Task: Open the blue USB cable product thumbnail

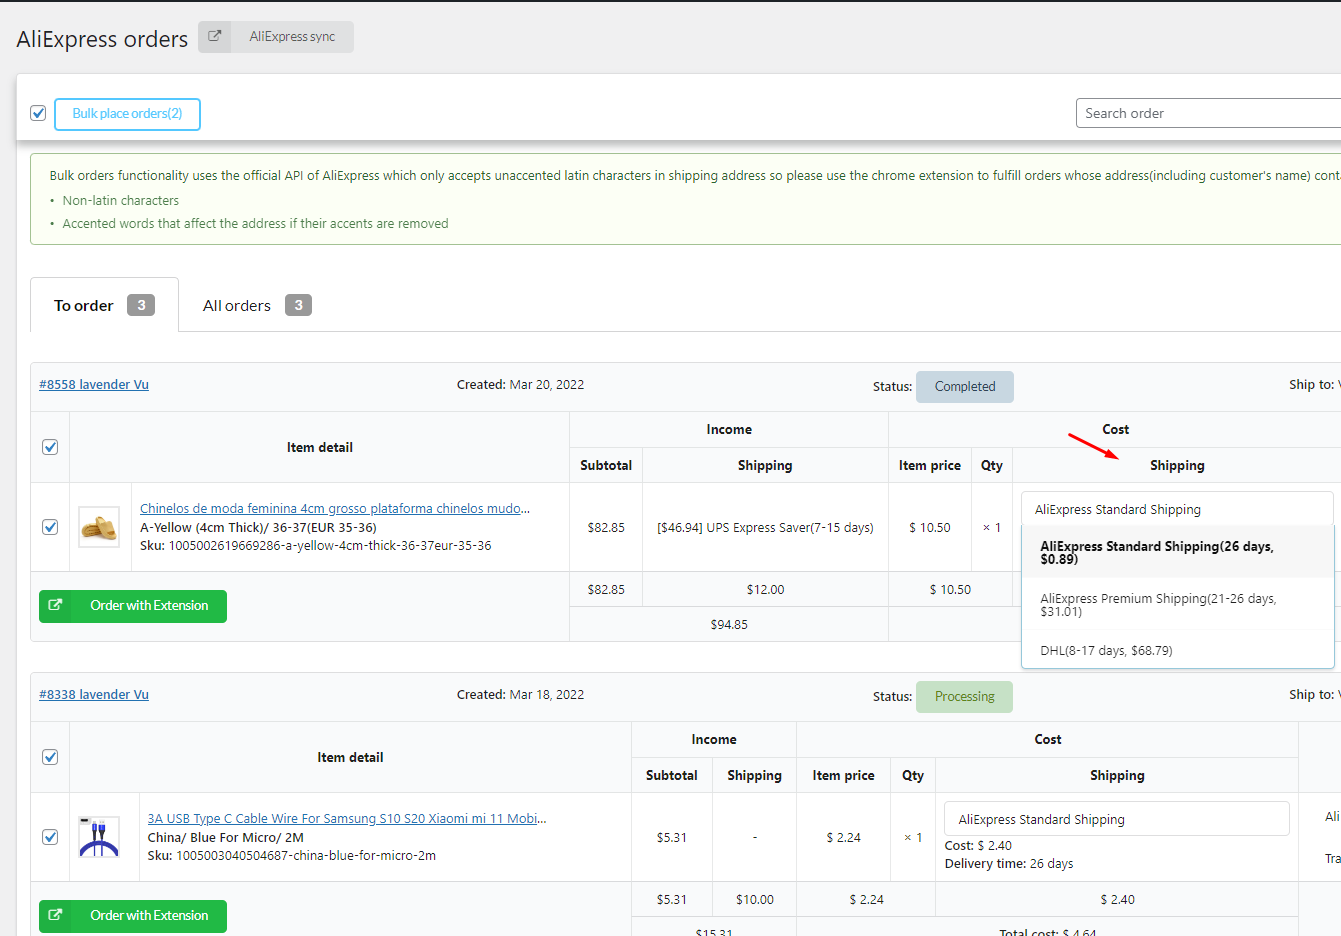Action: [x=99, y=837]
